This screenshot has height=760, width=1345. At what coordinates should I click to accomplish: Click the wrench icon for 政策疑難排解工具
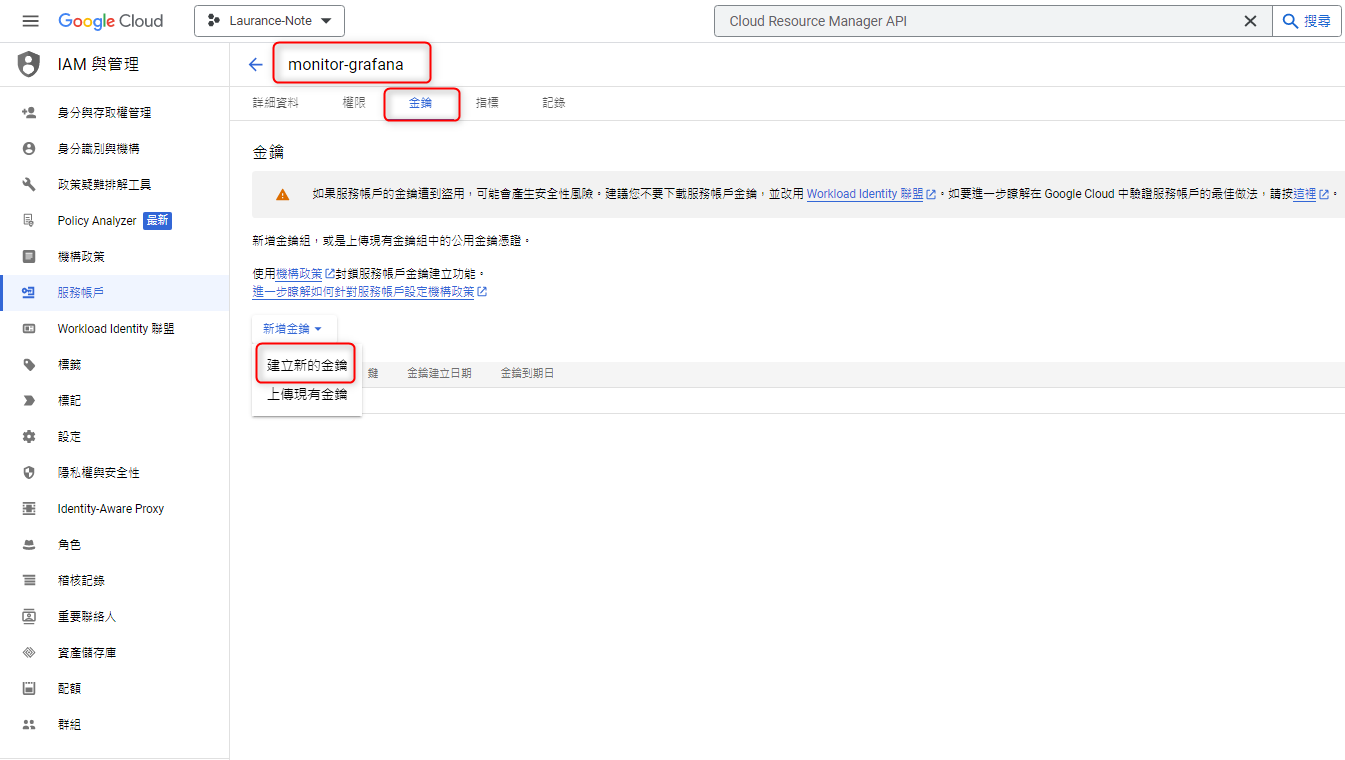click(29, 185)
